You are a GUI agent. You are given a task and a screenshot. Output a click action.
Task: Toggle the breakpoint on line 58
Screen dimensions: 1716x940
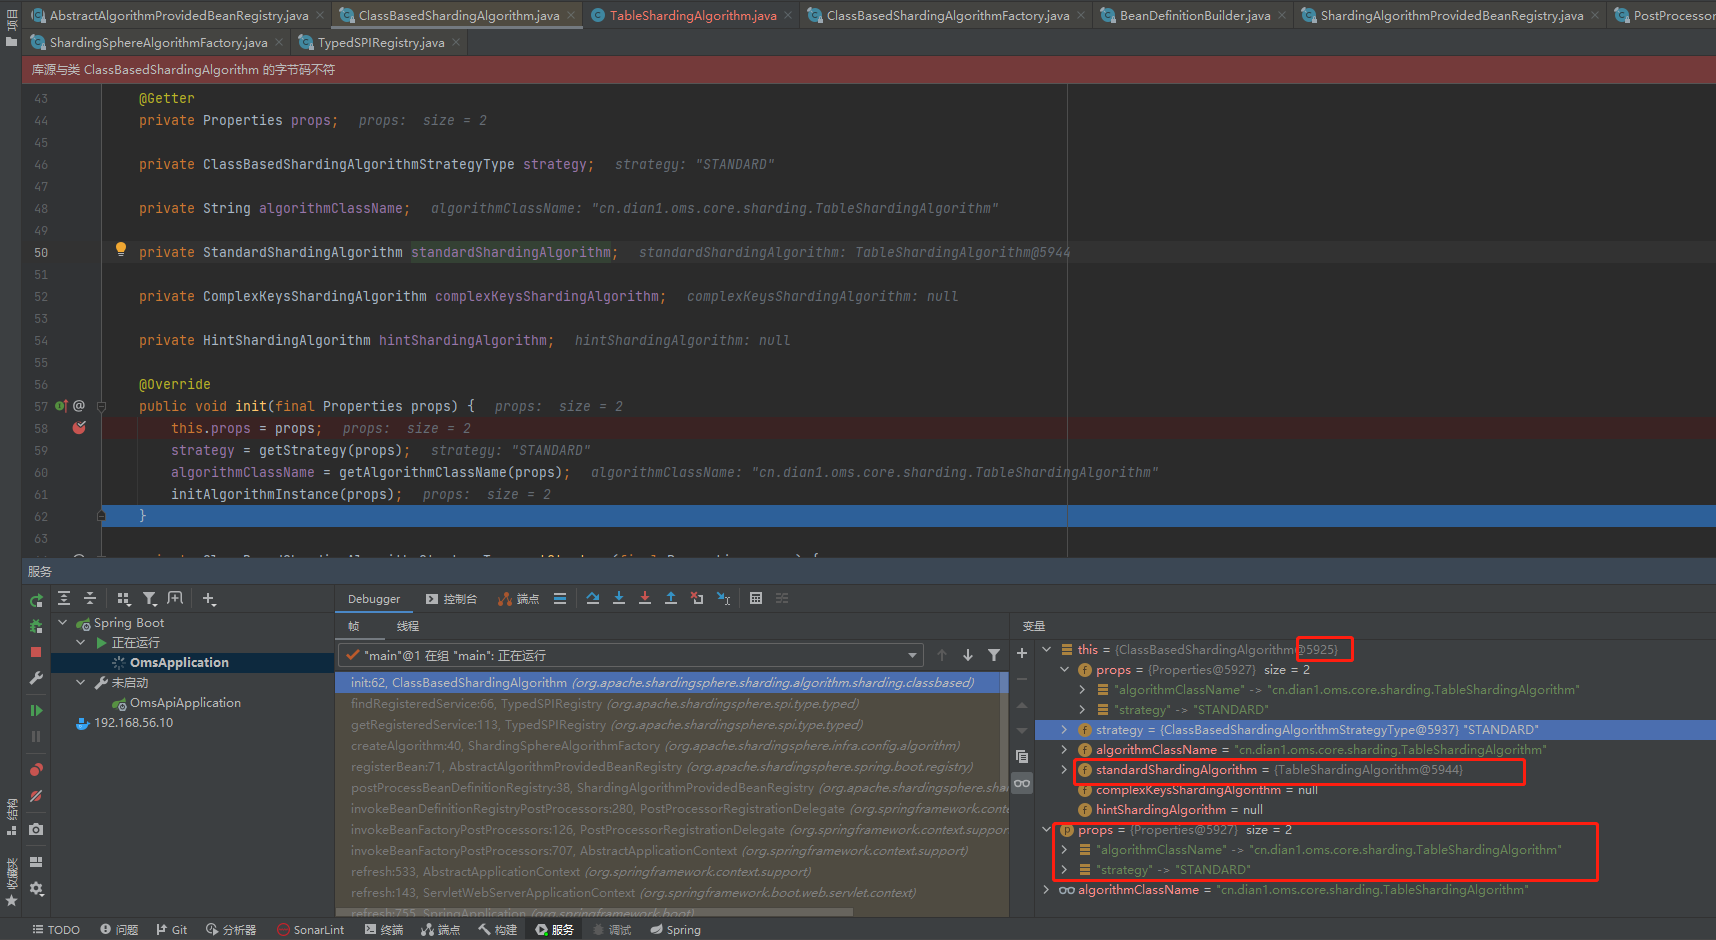pos(79,428)
